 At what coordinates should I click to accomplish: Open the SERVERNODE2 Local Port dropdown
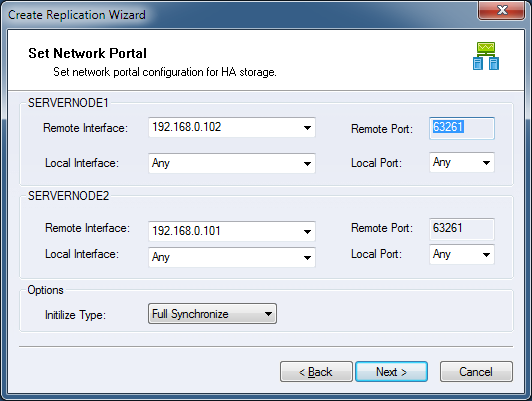click(x=462, y=254)
